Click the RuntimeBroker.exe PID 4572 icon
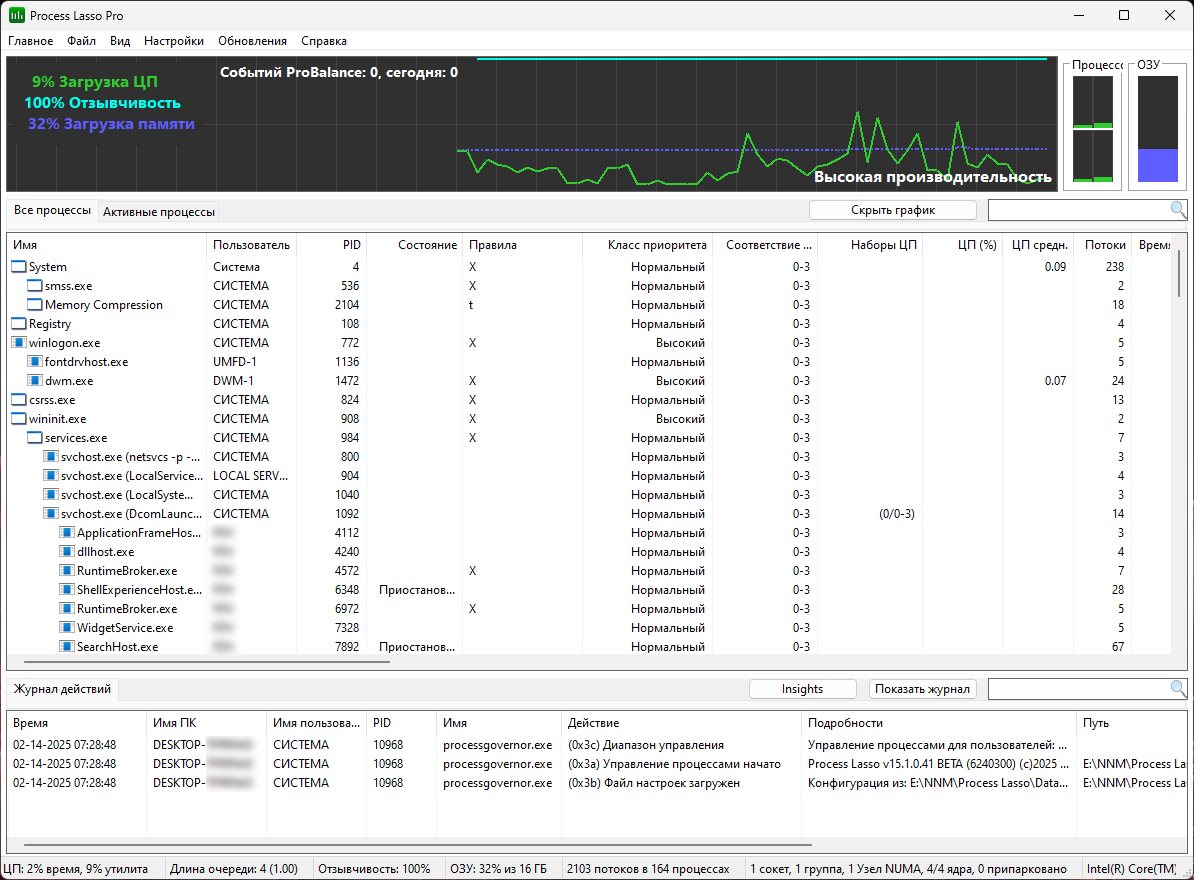Image resolution: width=1194 pixels, height=880 pixels. point(67,571)
